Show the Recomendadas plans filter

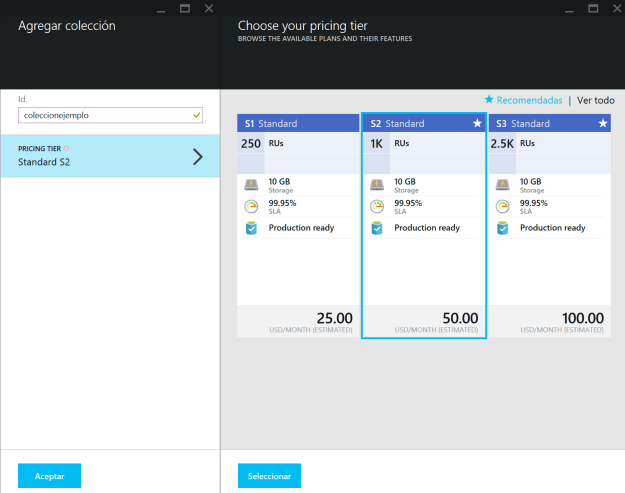(x=523, y=100)
